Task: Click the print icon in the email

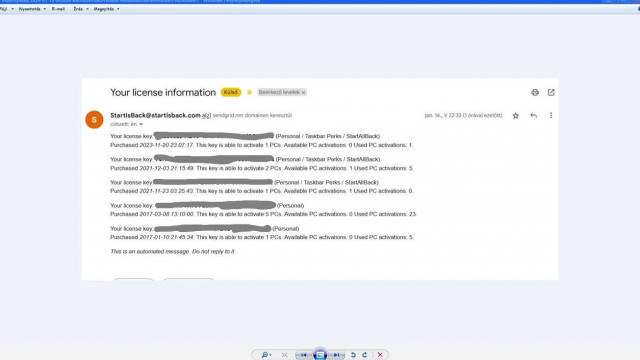Action: point(535,92)
